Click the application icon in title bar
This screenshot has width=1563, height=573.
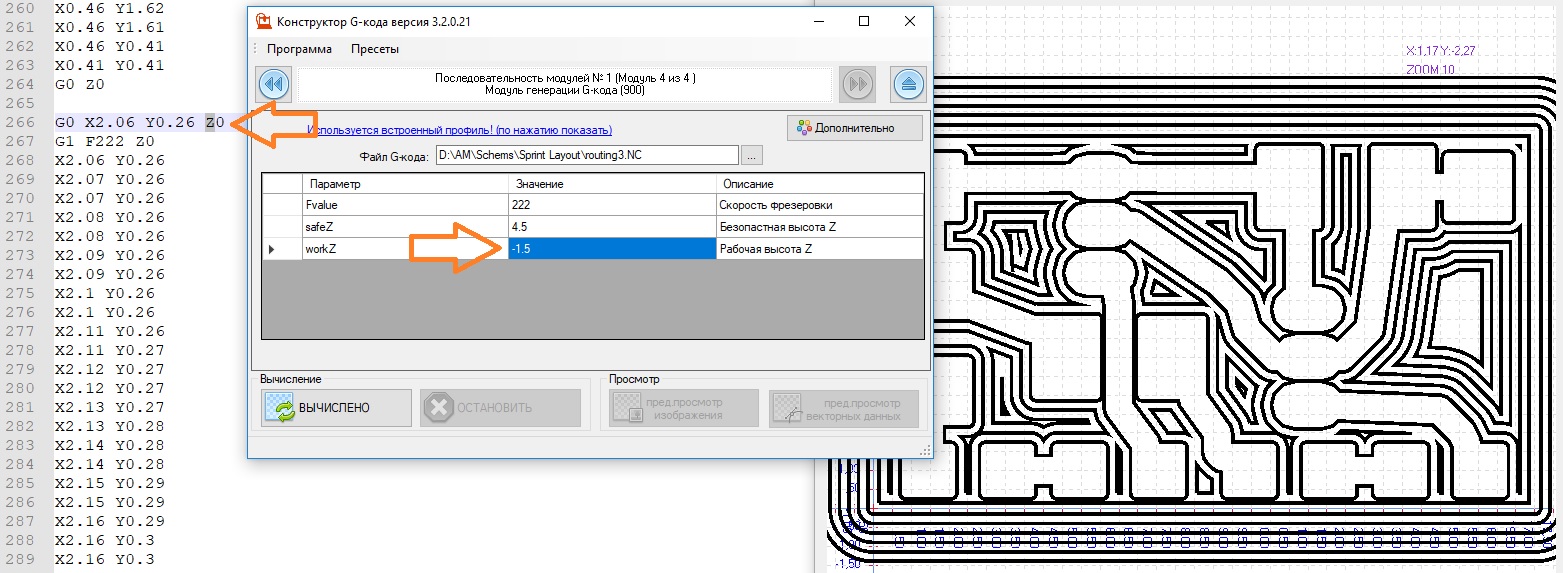click(x=264, y=21)
